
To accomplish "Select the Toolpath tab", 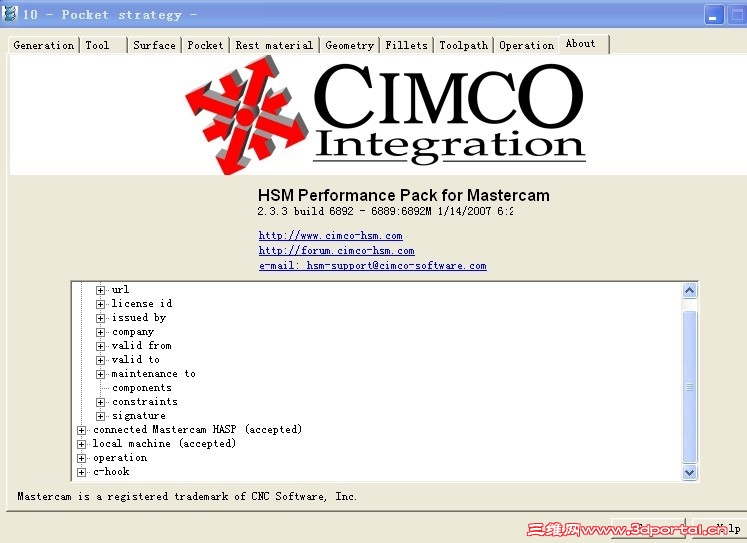I will click(464, 45).
